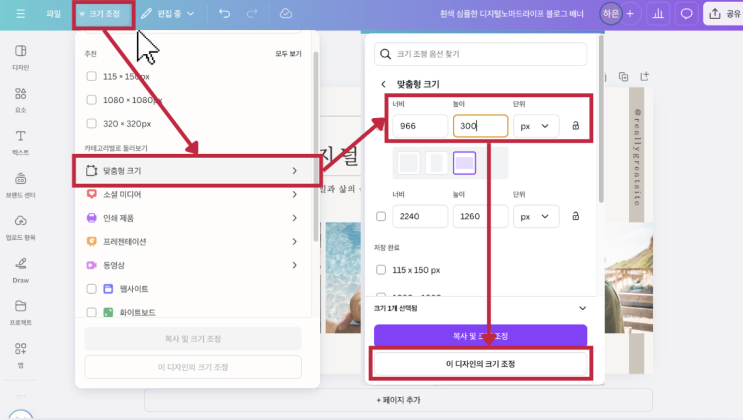The image size is (743, 420).
Task: Go back with arrow beside 맞춤형 크기
Action: point(383,84)
